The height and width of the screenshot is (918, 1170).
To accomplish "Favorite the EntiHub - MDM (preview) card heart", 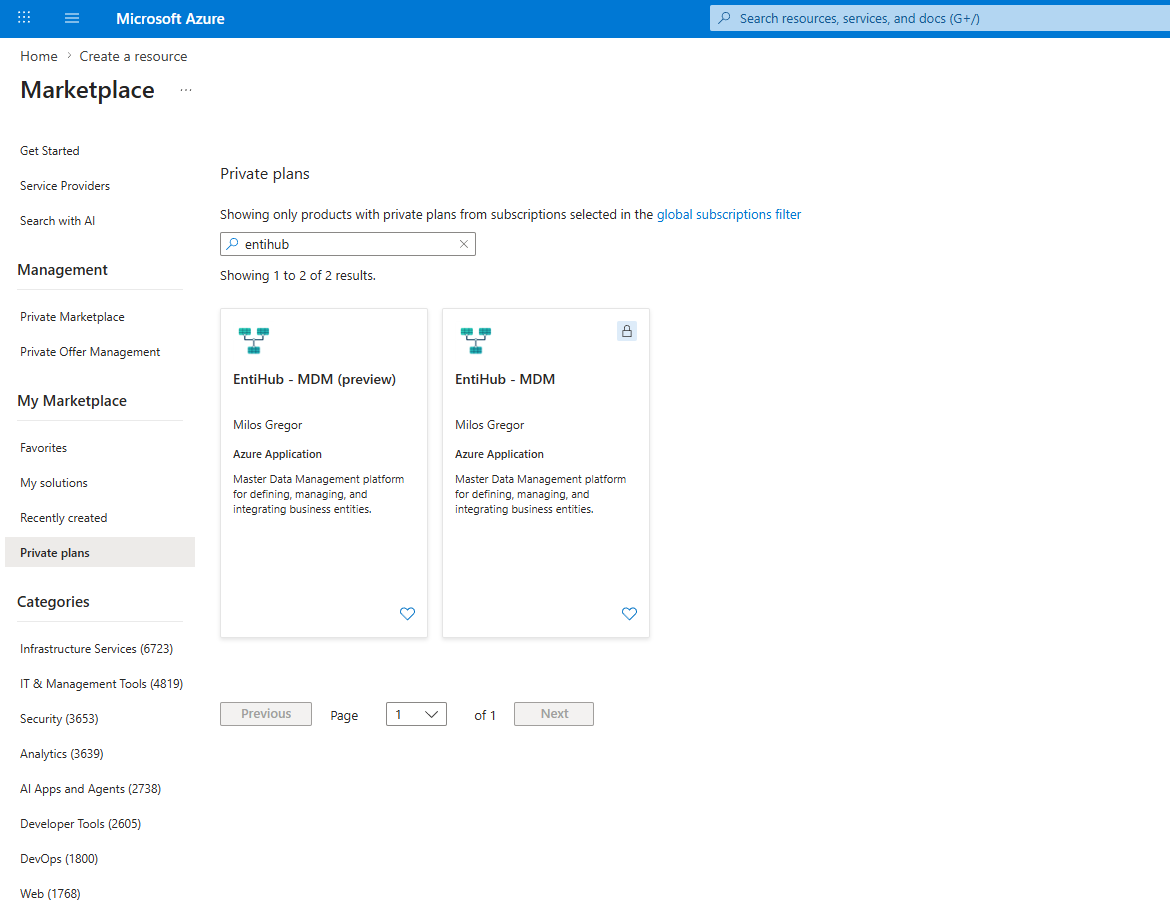I will click(x=407, y=613).
